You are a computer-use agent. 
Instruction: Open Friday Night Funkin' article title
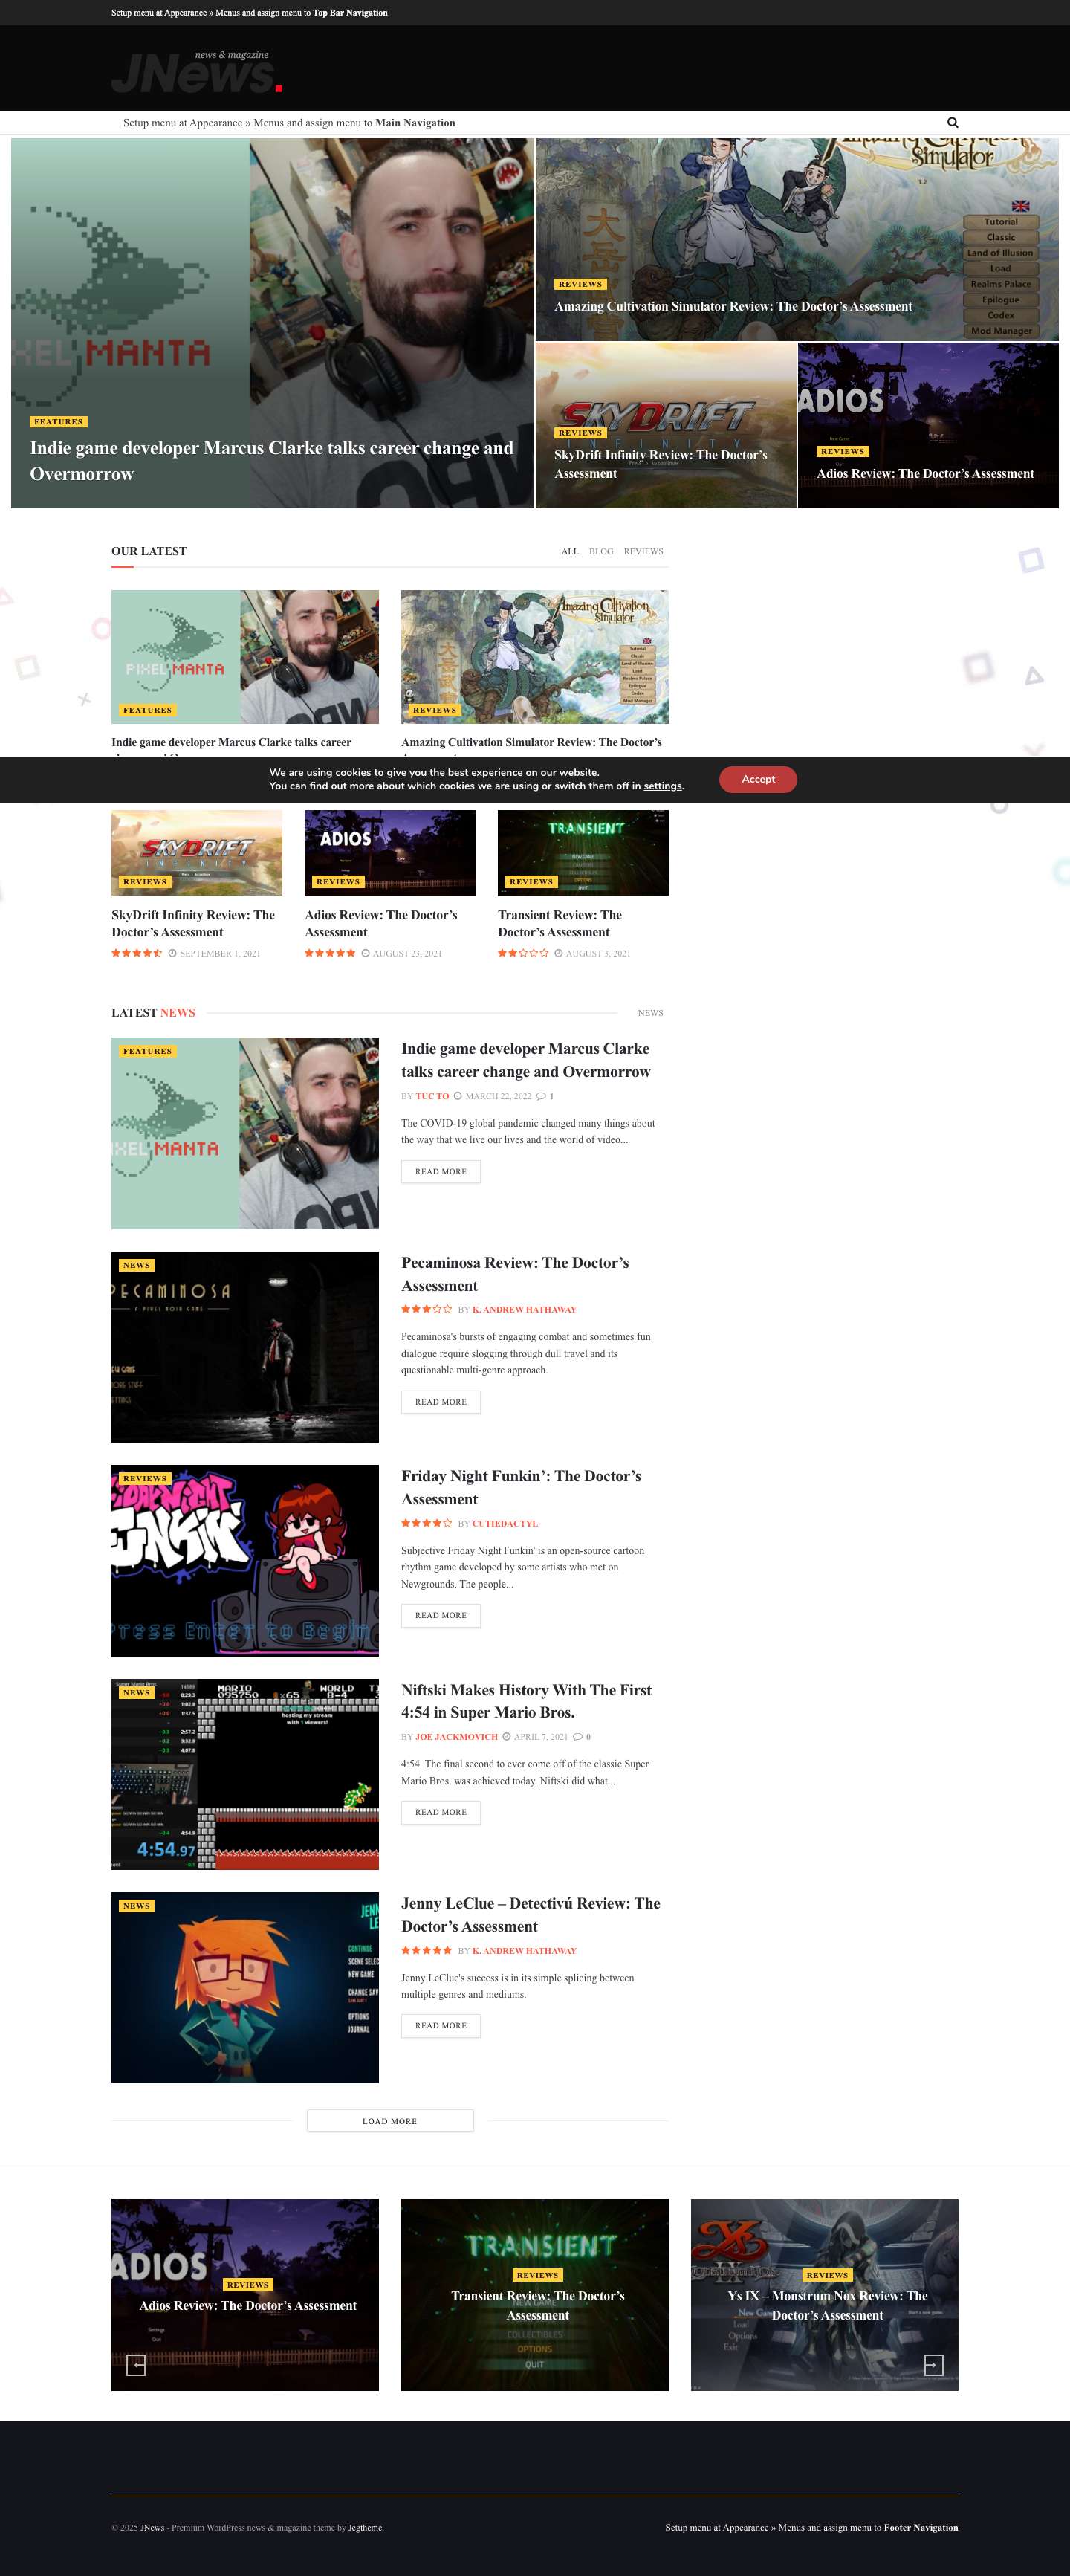[x=521, y=1487]
